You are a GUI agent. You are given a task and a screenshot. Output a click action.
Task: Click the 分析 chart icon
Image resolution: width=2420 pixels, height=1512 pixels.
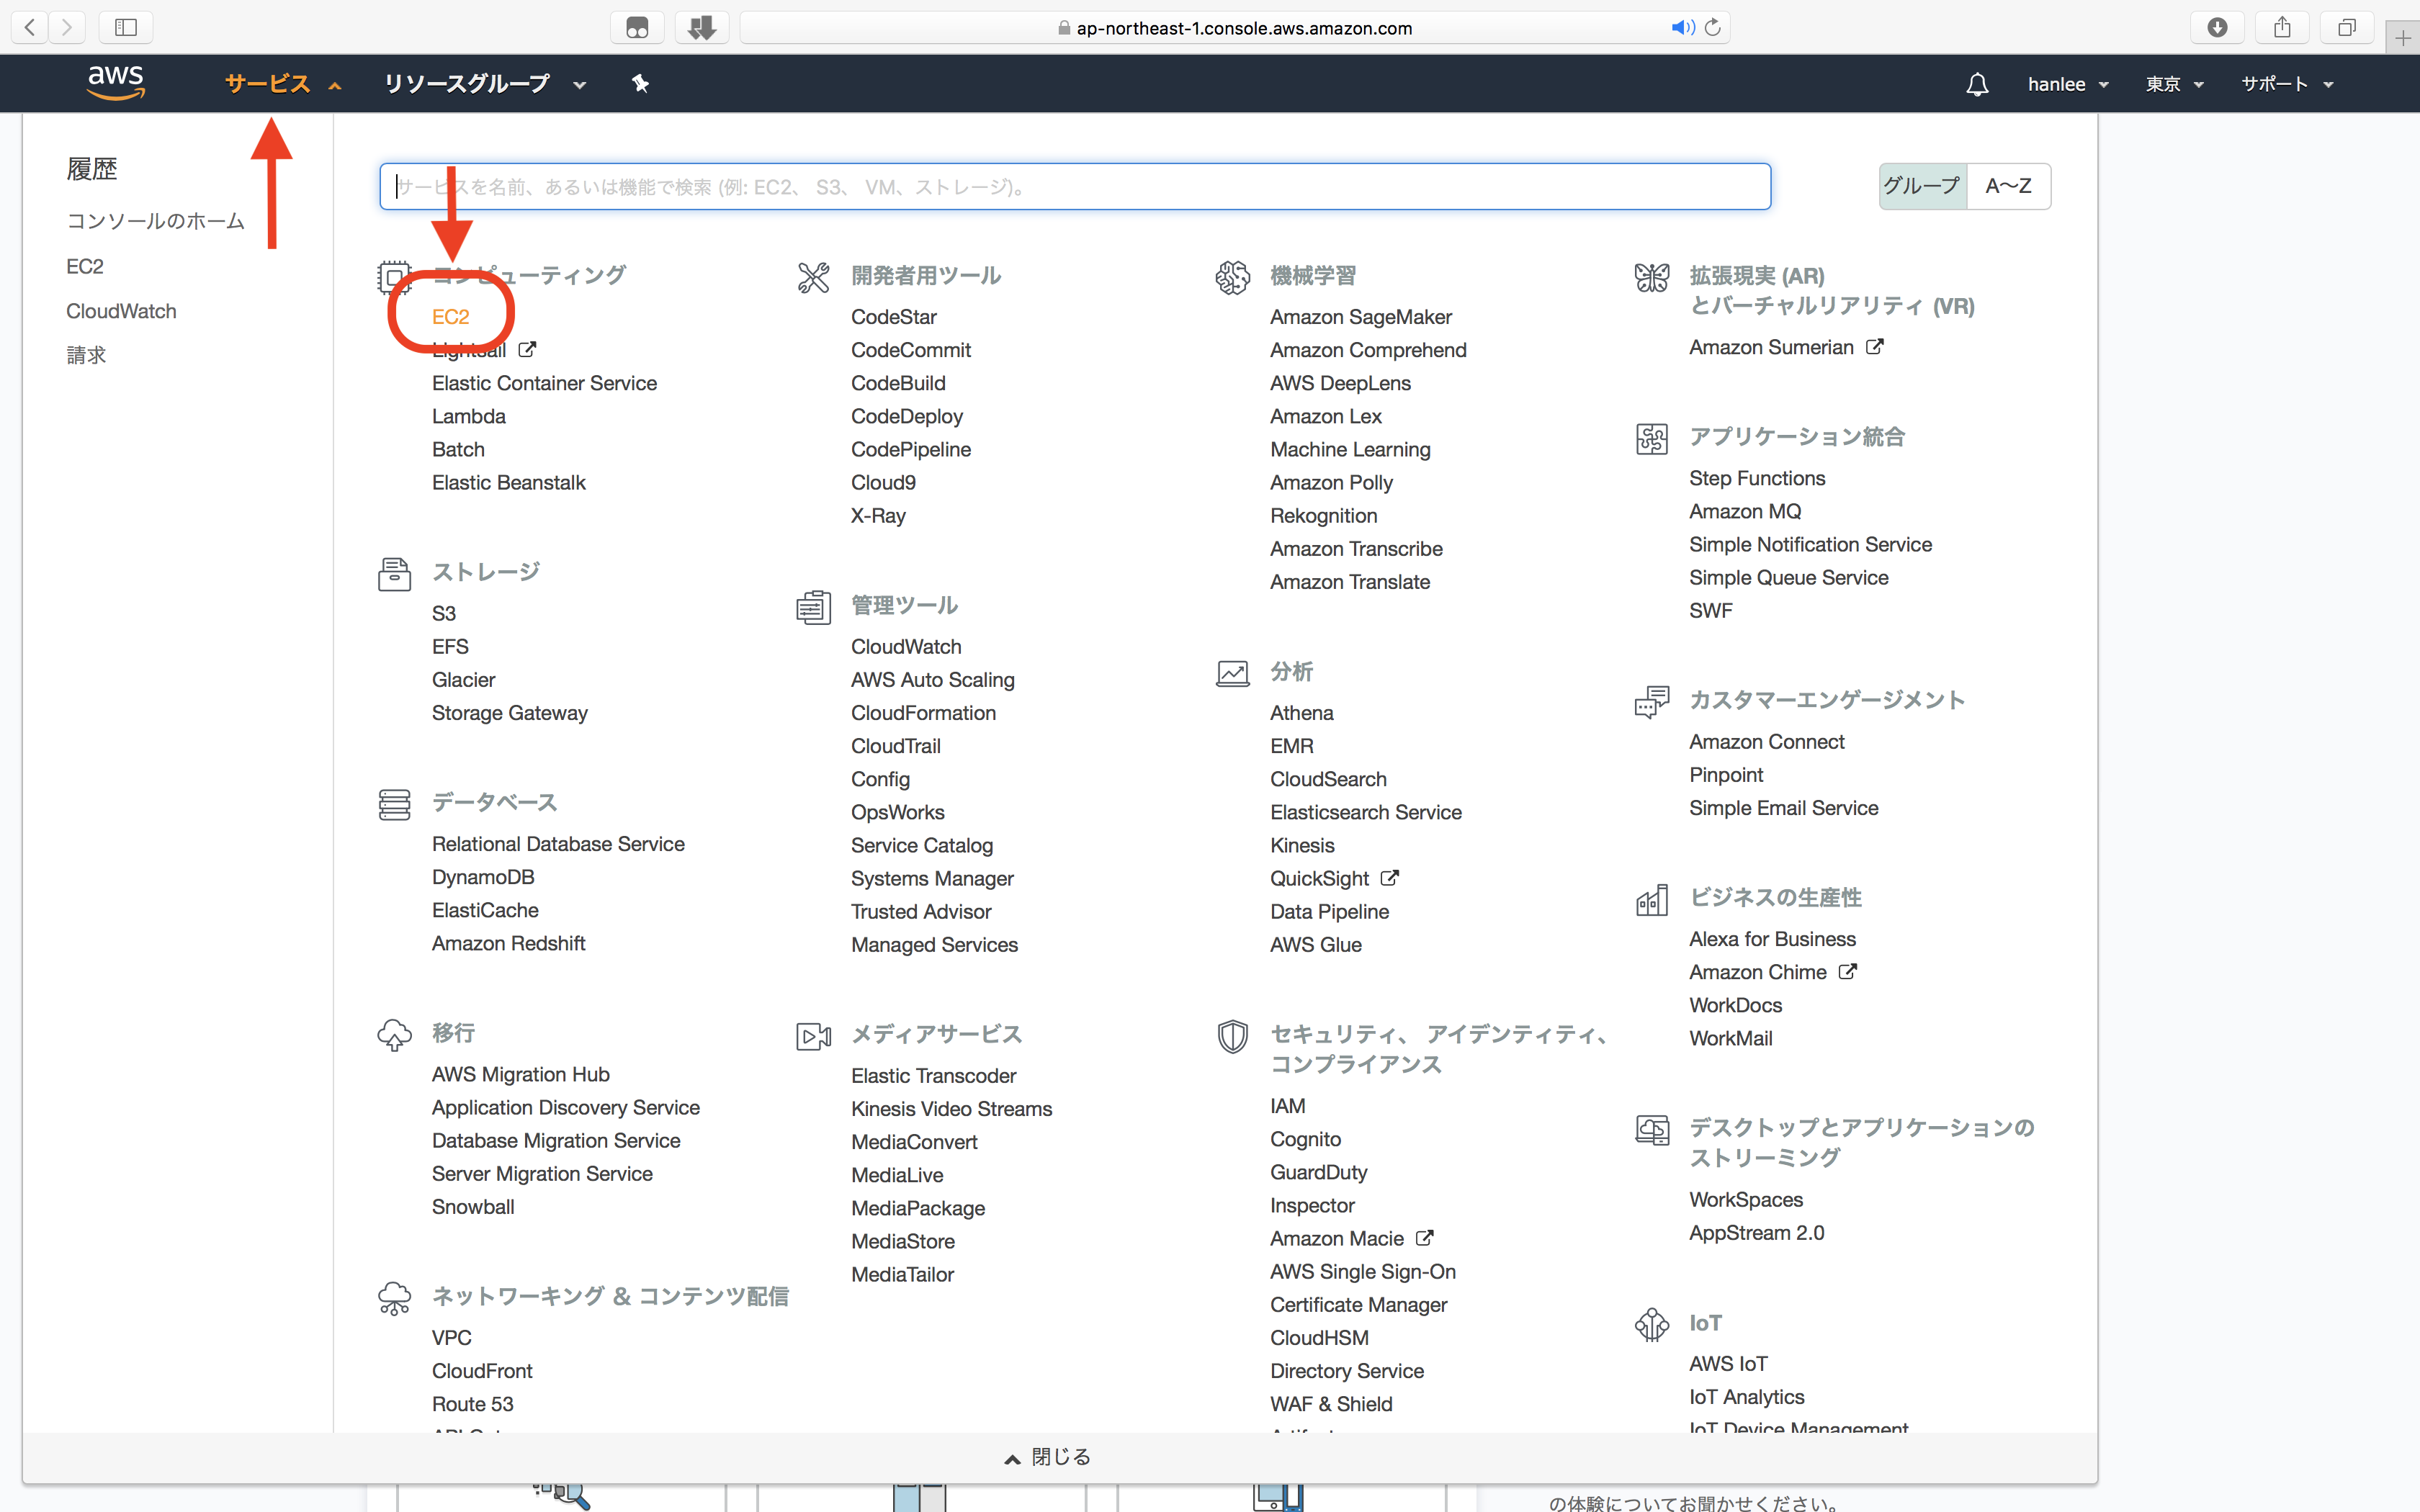[1232, 673]
